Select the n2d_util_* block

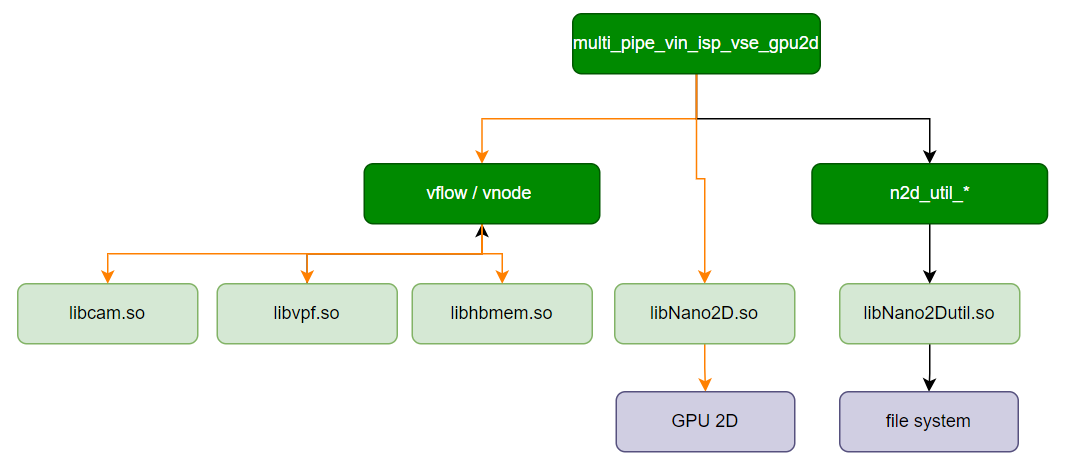[929, 194]
